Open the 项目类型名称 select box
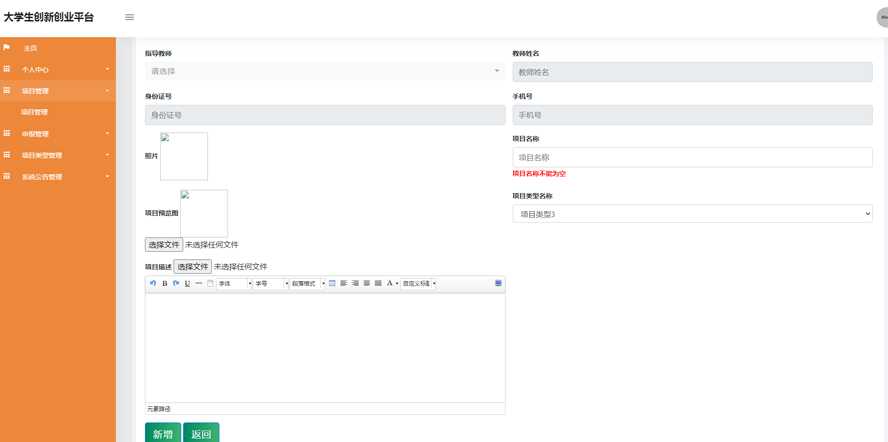 [x=692, y=214]
